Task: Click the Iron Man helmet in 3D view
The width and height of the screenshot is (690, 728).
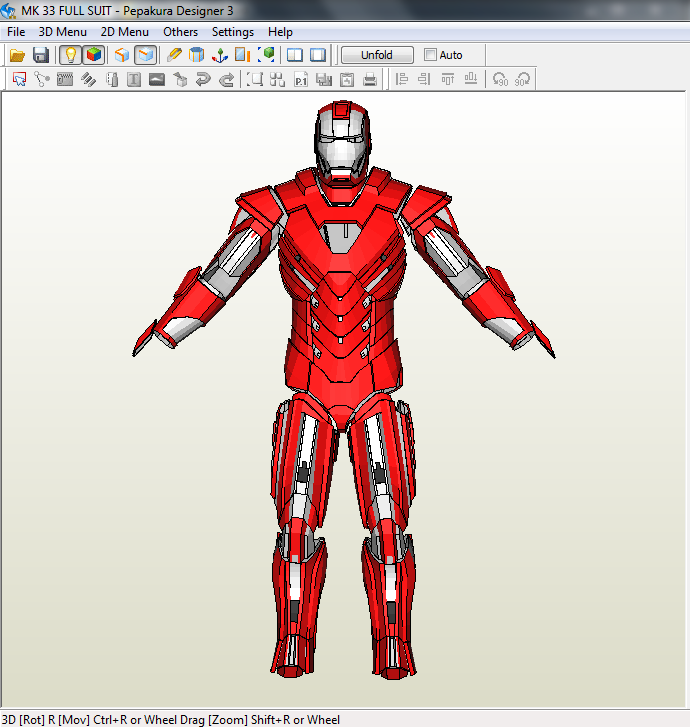Action: pos(343,143)
